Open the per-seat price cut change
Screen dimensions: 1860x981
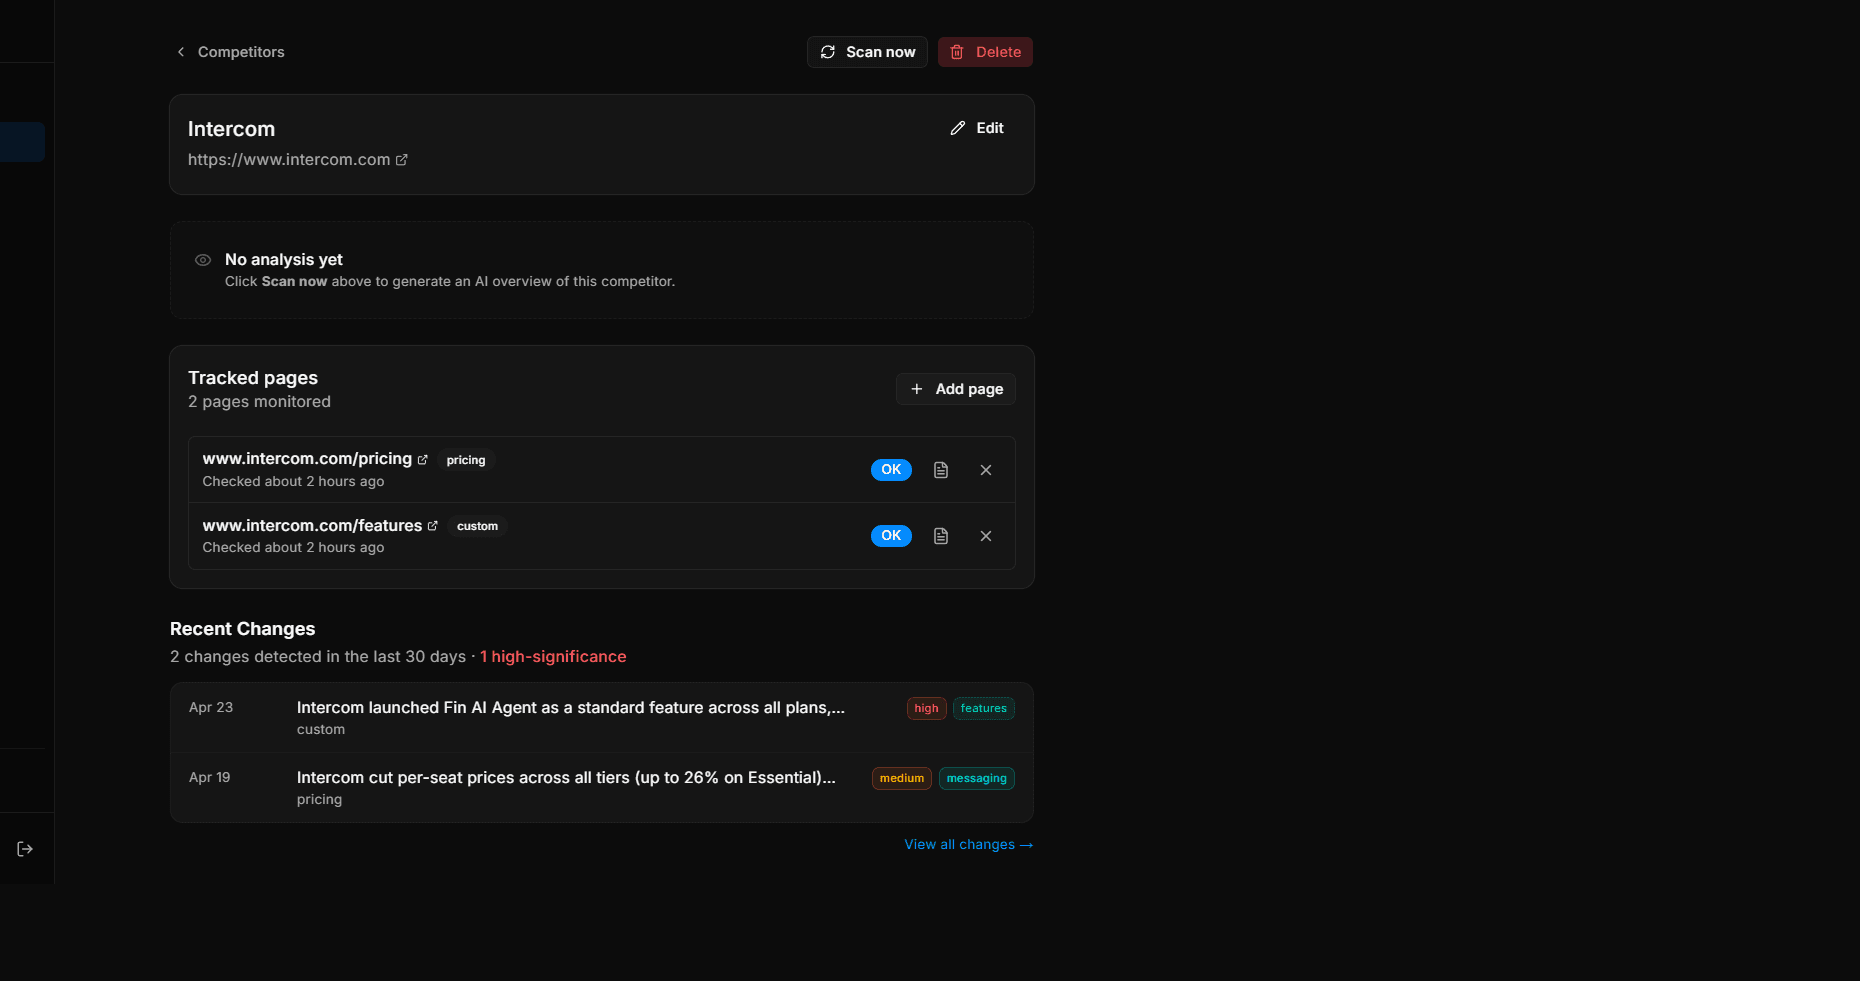click(x=602, y=788)
